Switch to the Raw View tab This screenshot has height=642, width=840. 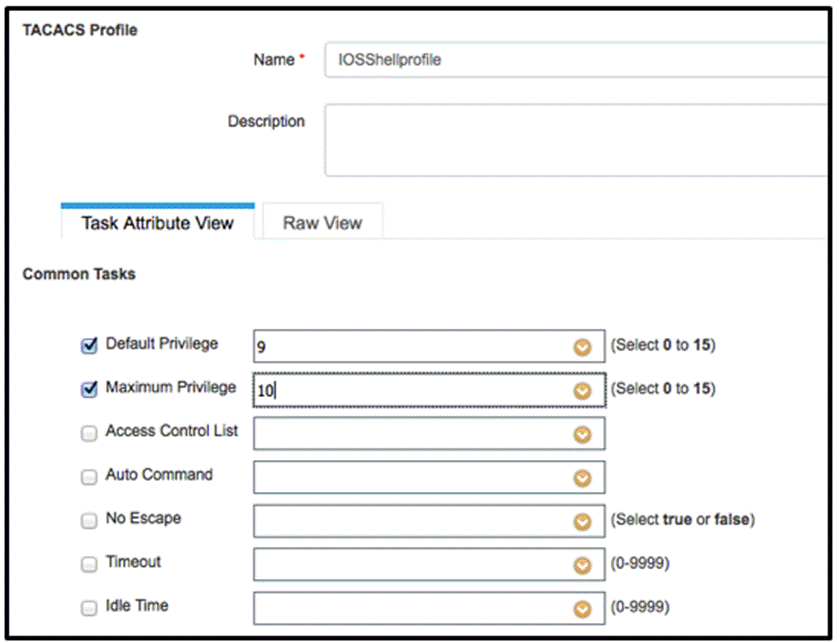(x=320, y=222)
